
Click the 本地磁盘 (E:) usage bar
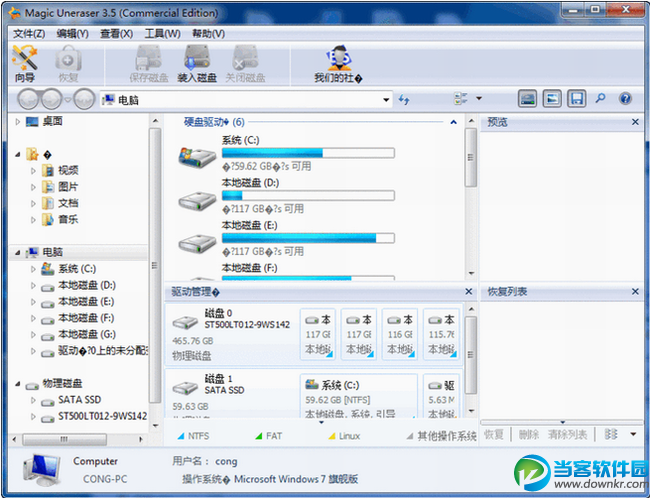click(x=308, y=238)
